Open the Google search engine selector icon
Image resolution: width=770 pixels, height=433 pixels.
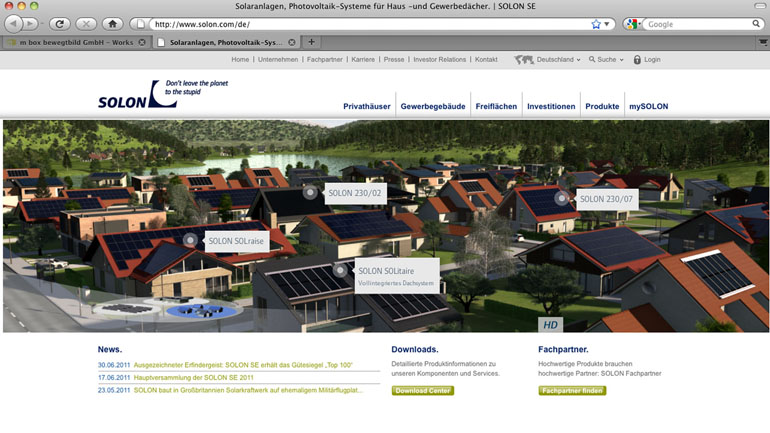pyautogui.click(x=632, y=24)
